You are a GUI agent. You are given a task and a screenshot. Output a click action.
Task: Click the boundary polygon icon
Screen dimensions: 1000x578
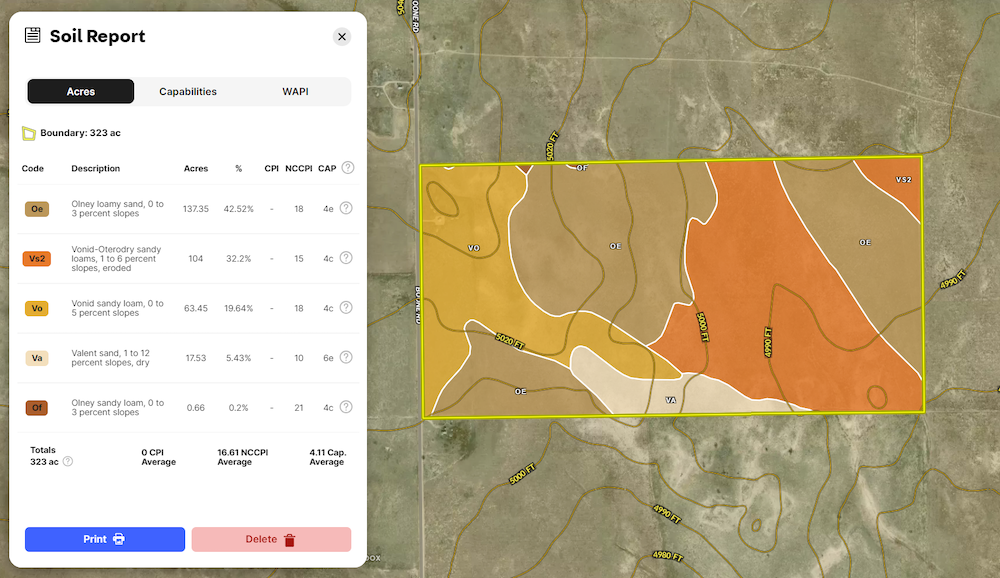pyautogui.click(x=29, y=132)
